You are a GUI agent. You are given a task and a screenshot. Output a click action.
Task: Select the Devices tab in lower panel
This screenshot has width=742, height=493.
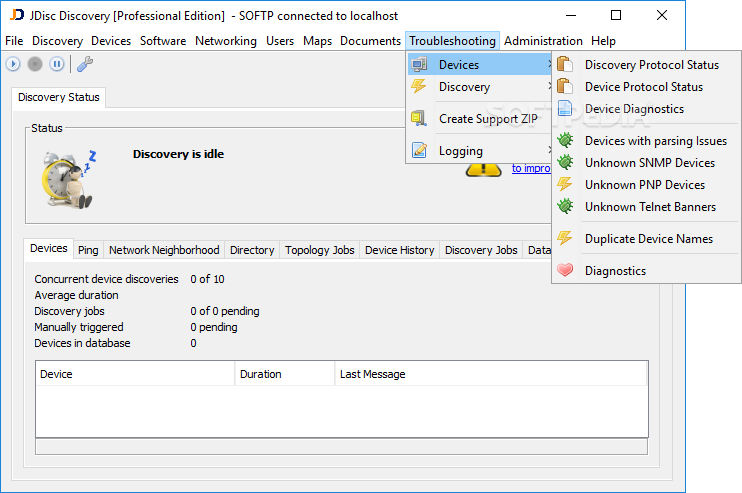(49, 248)
